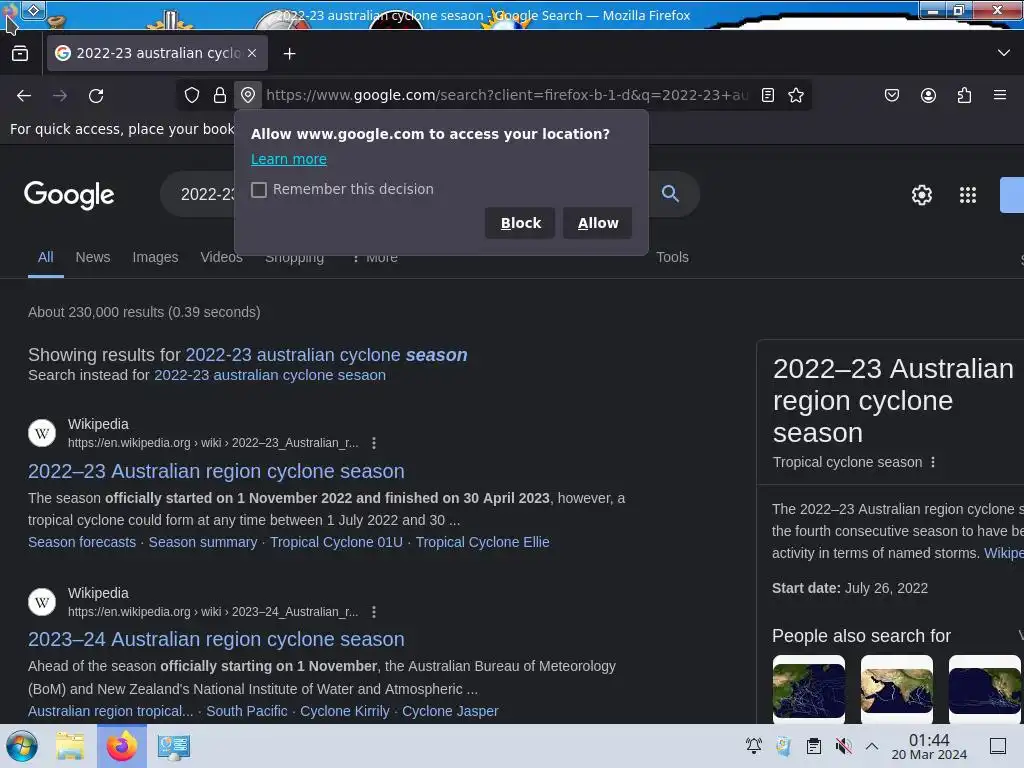Screen dimensions: 1024x768
Task: Open the Season forecasts sitelink
Action: pos(82,542)
